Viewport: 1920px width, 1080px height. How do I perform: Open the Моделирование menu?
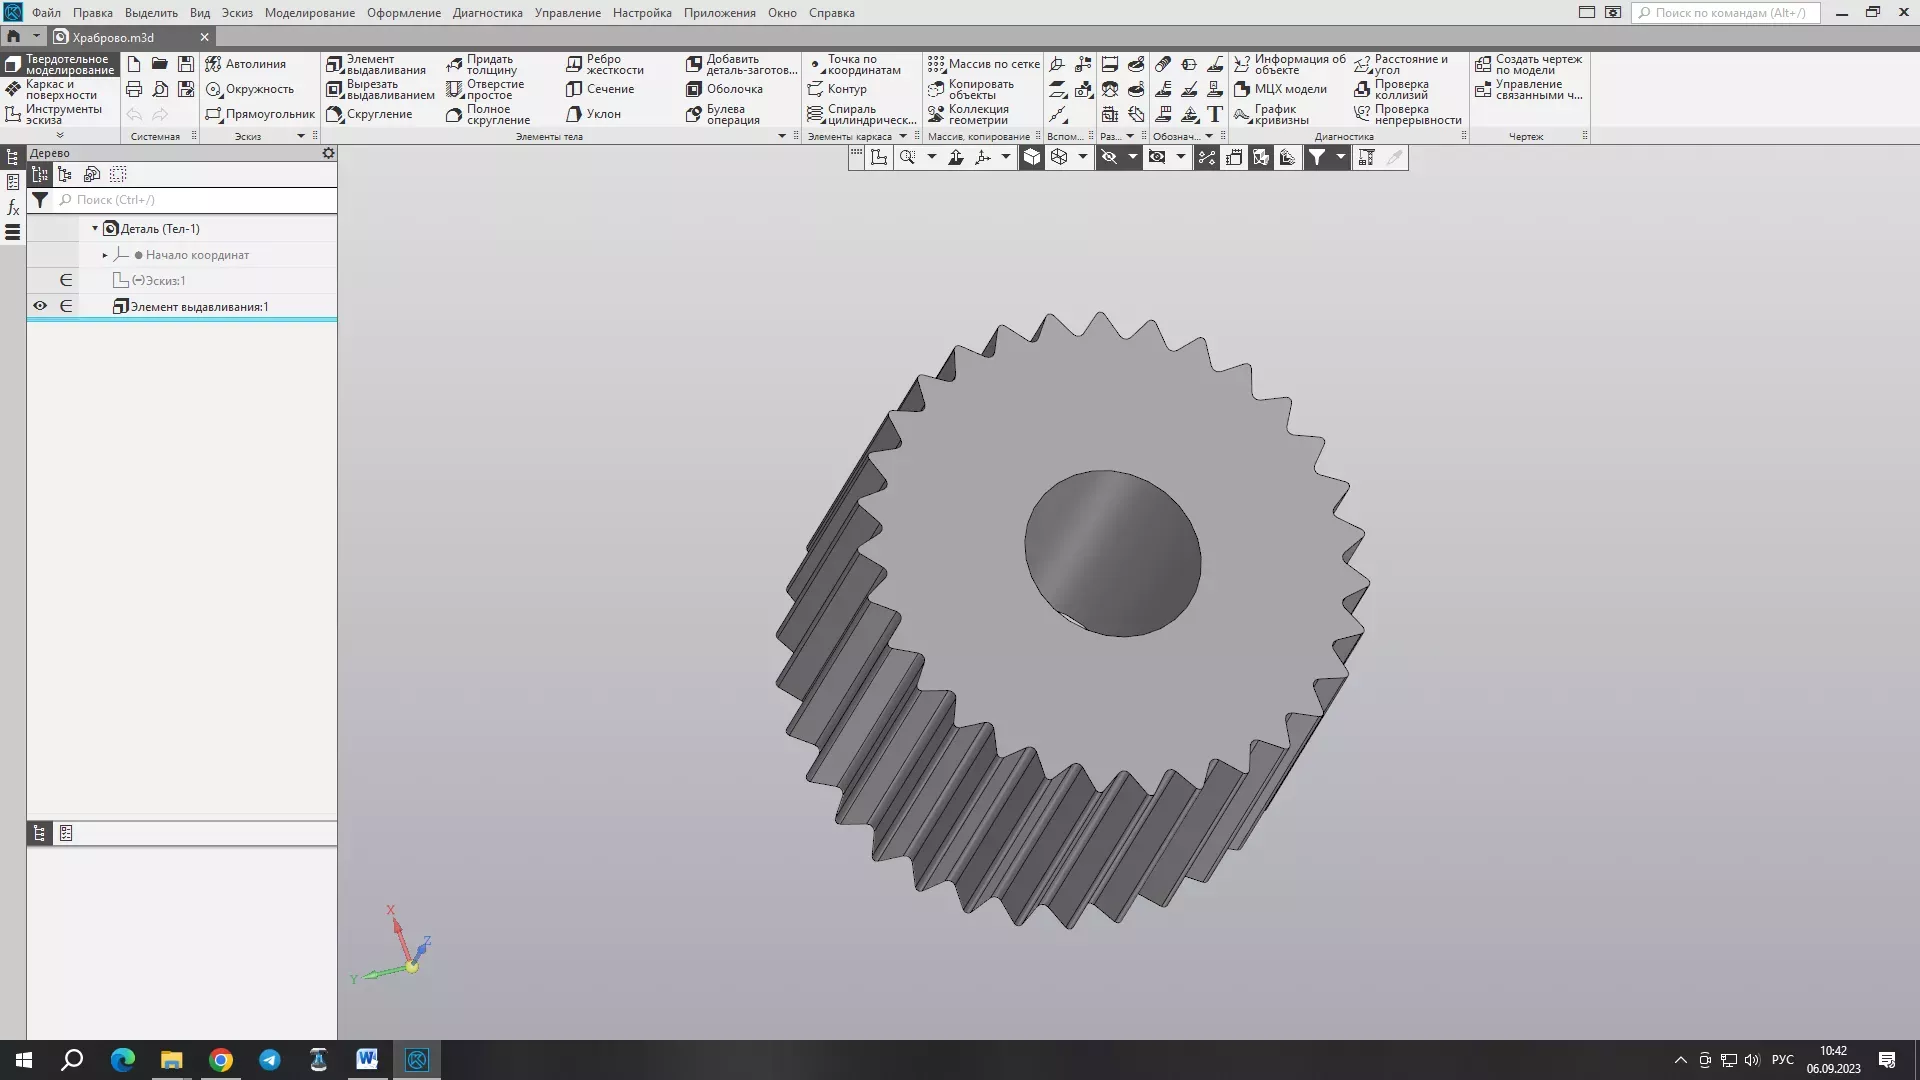[x=309, y=13]
